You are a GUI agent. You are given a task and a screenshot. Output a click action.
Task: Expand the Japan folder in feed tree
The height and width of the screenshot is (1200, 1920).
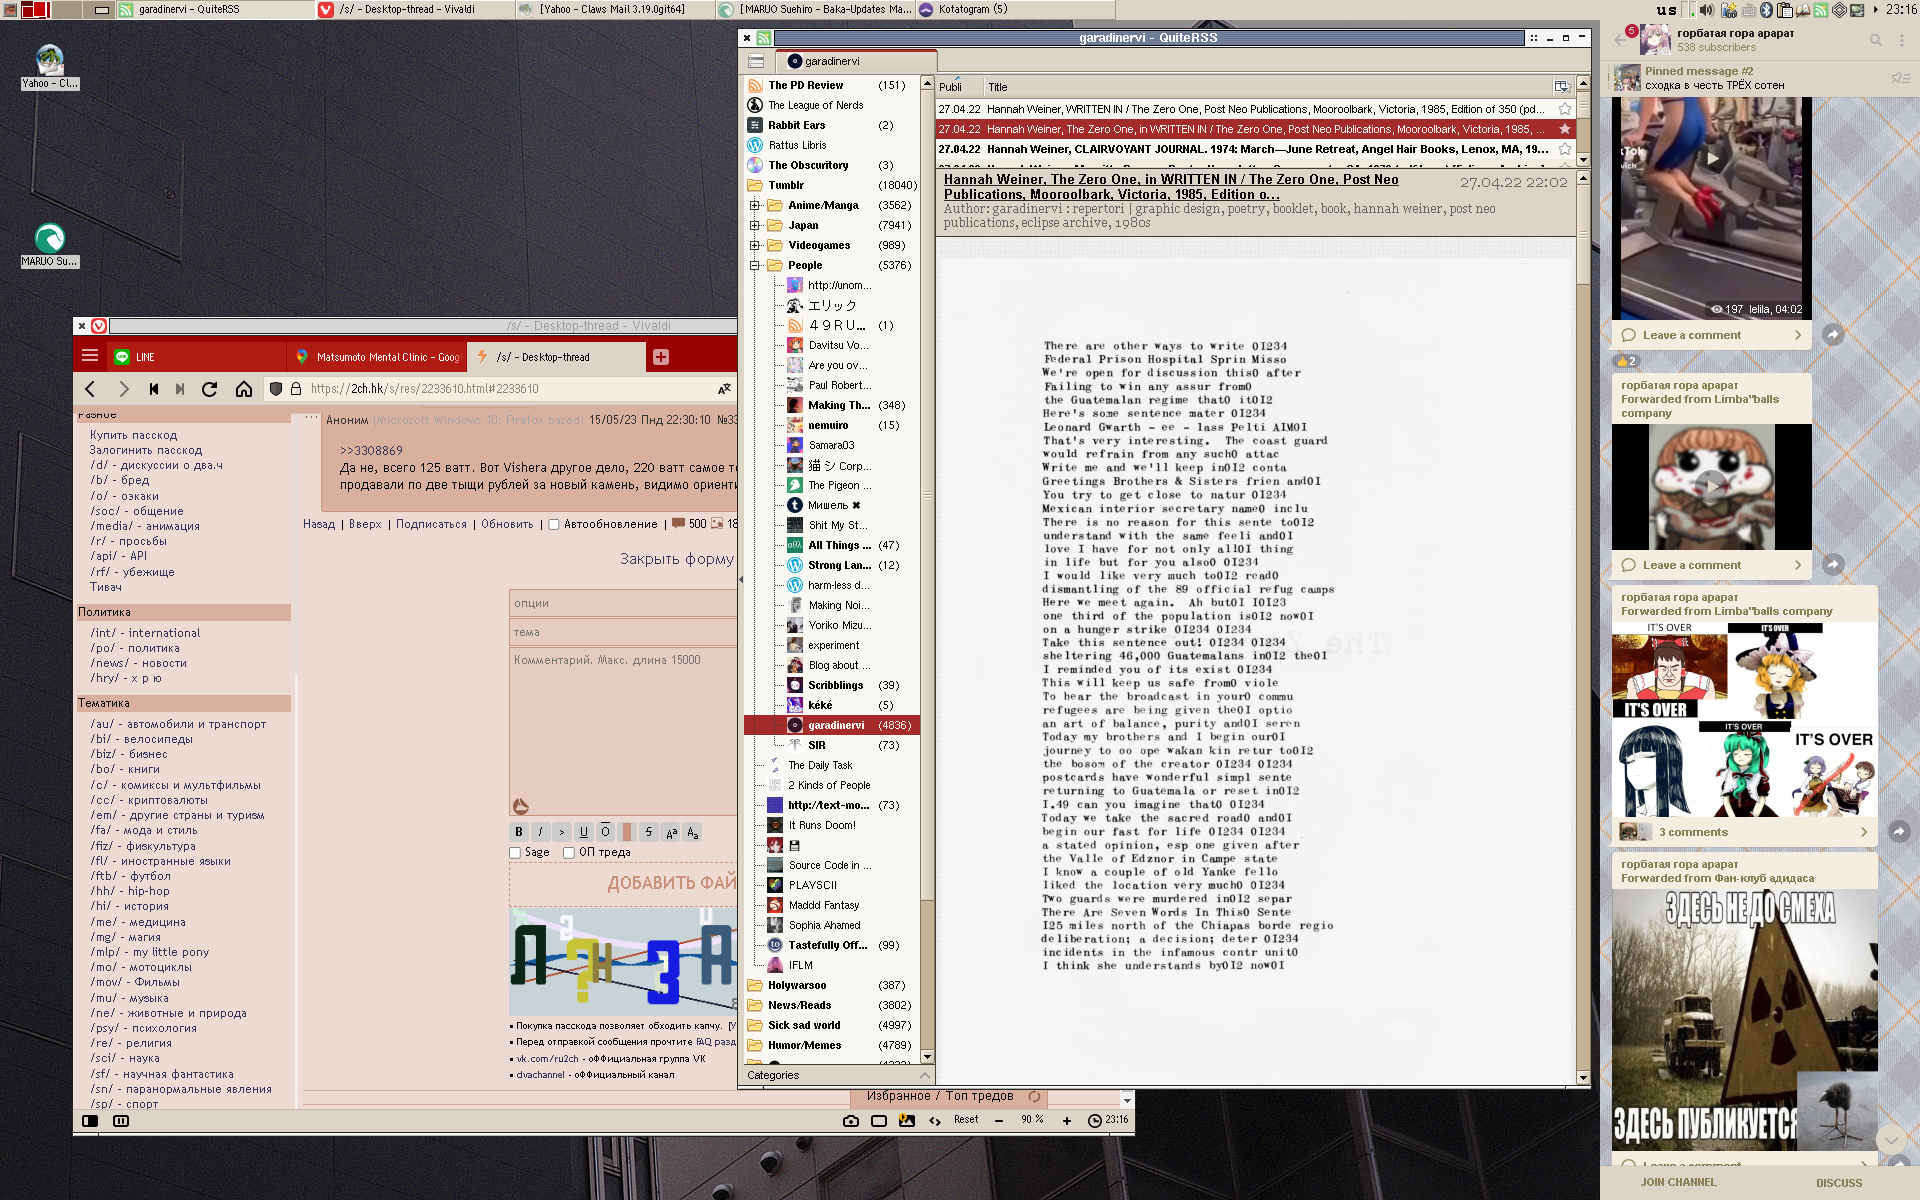755,225
